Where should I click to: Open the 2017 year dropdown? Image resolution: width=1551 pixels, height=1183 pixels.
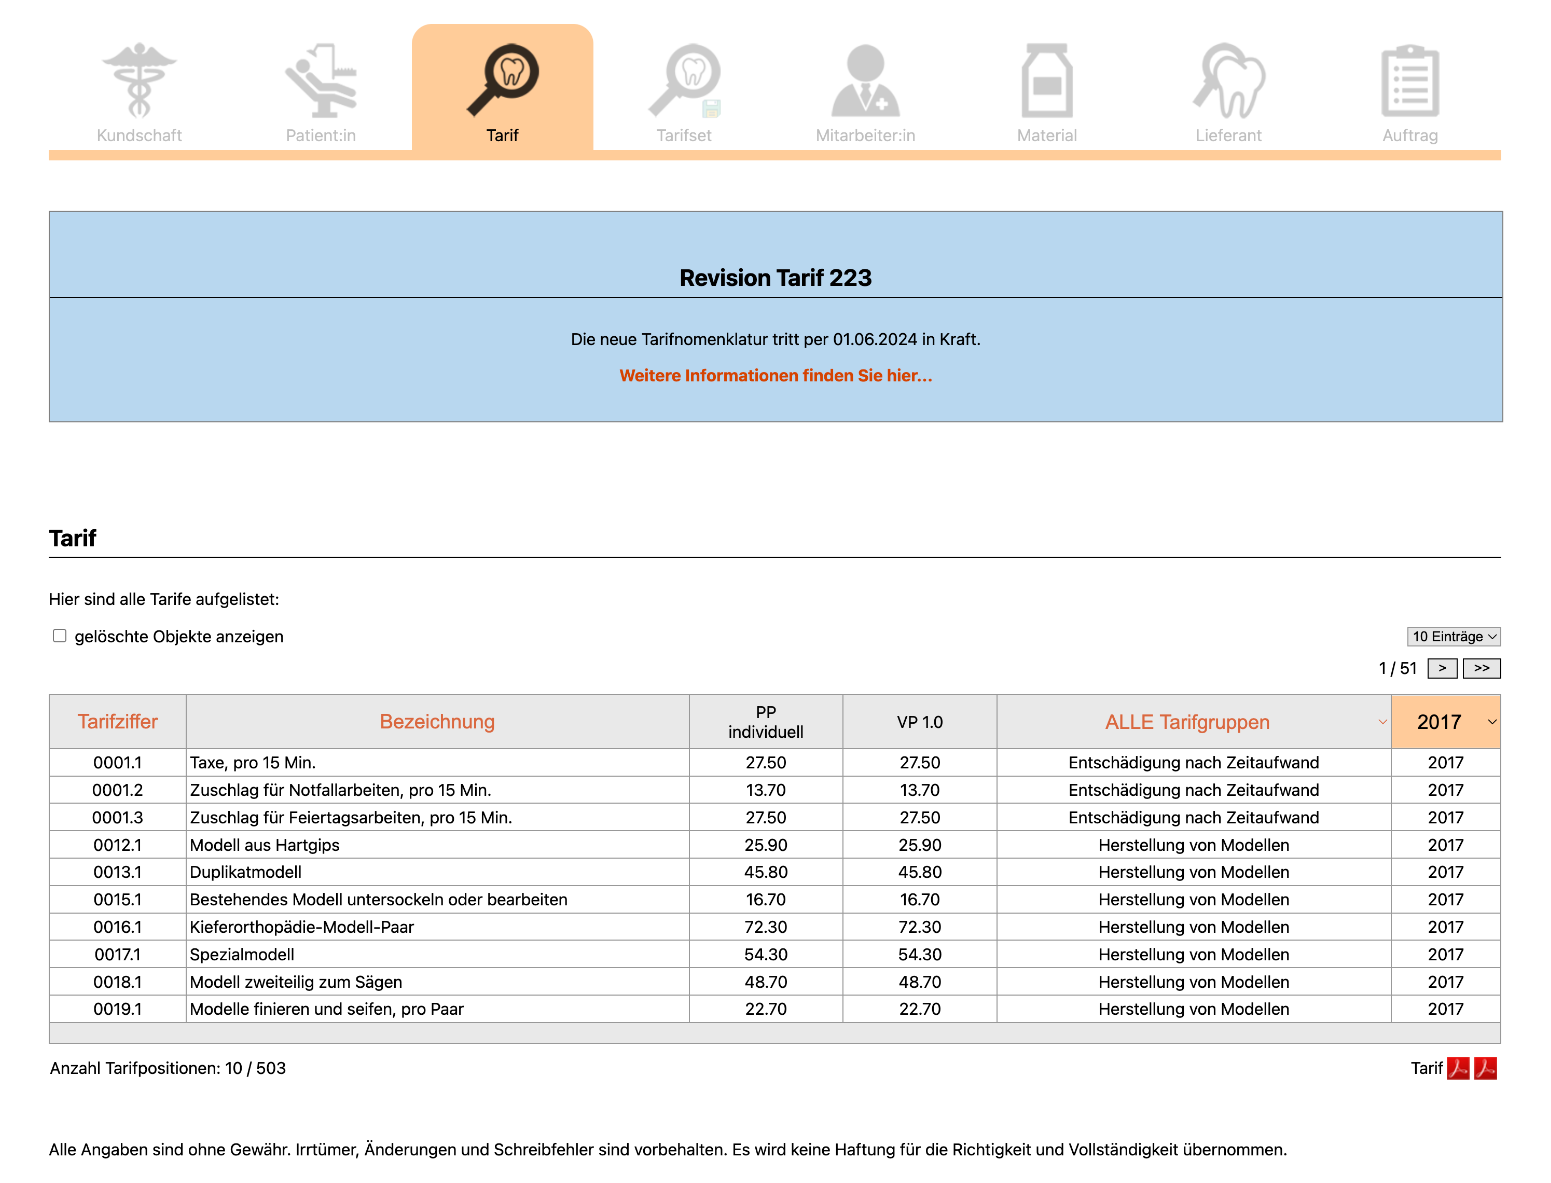pyautogui.click(x=1446, y=722)
